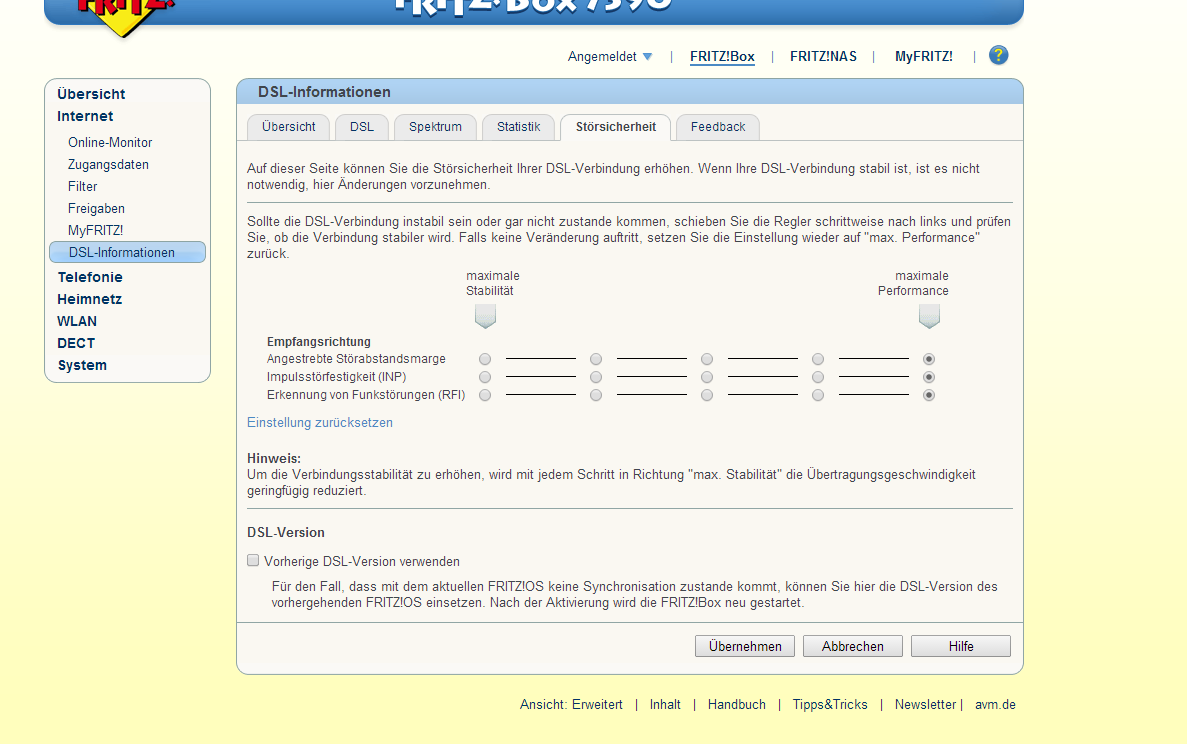Viewport: 1187px width, 744px height.
Task: Select fourth Funkstörungen (RFI) radio step
Action: point(818,395)
